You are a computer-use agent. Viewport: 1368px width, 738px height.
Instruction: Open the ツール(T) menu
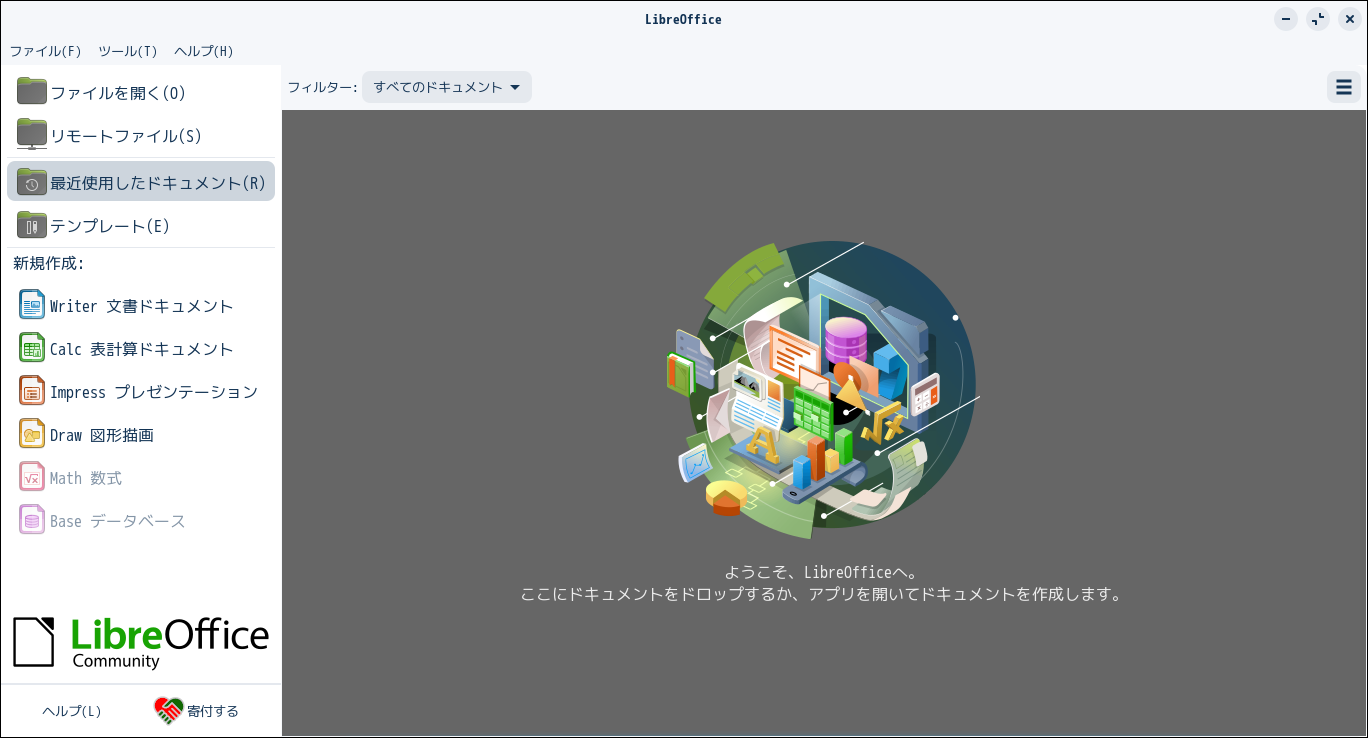[x=128, y=51]
